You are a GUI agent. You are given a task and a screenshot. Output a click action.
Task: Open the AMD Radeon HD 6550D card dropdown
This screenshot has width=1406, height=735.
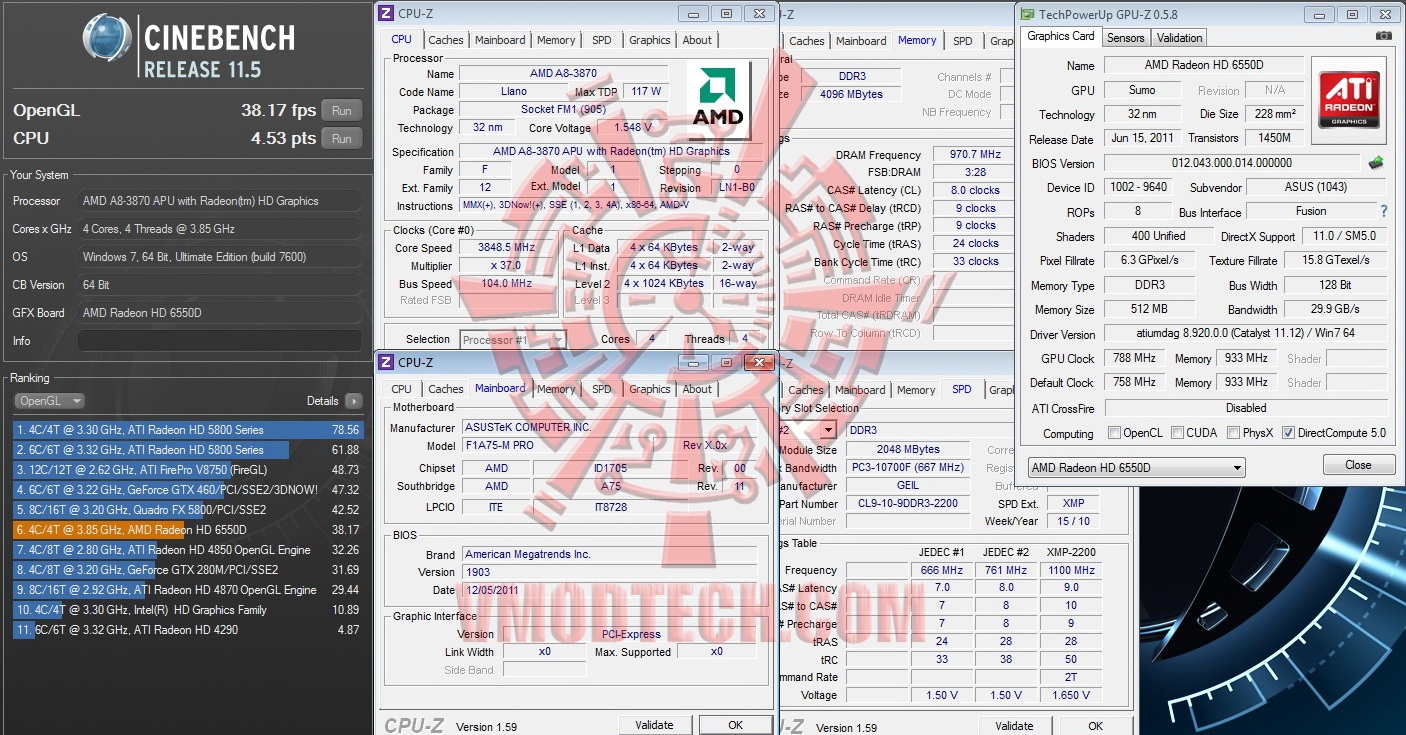[1137, 467]
